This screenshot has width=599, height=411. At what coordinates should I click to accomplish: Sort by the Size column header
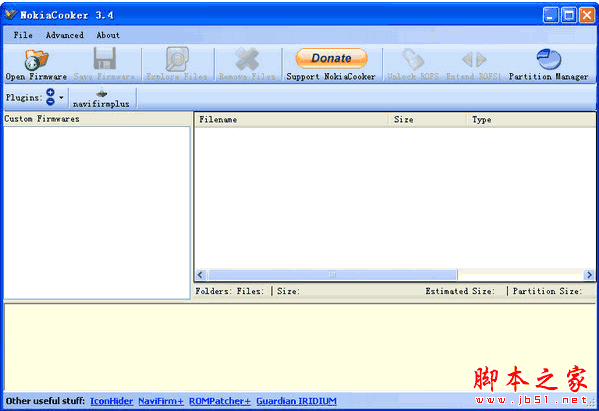428,120
